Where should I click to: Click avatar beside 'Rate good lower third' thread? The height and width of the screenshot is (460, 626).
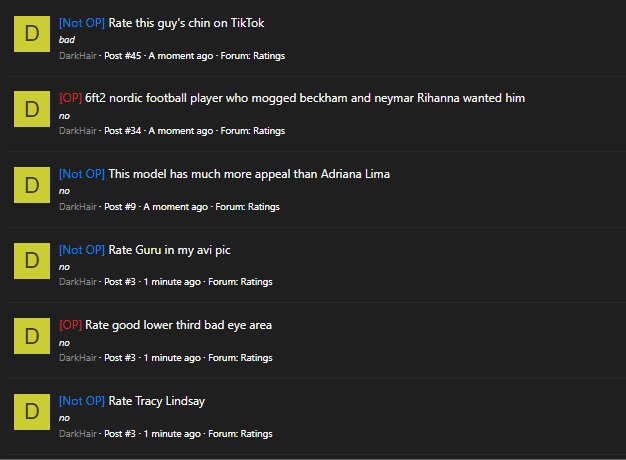click(x=32, y=336)
